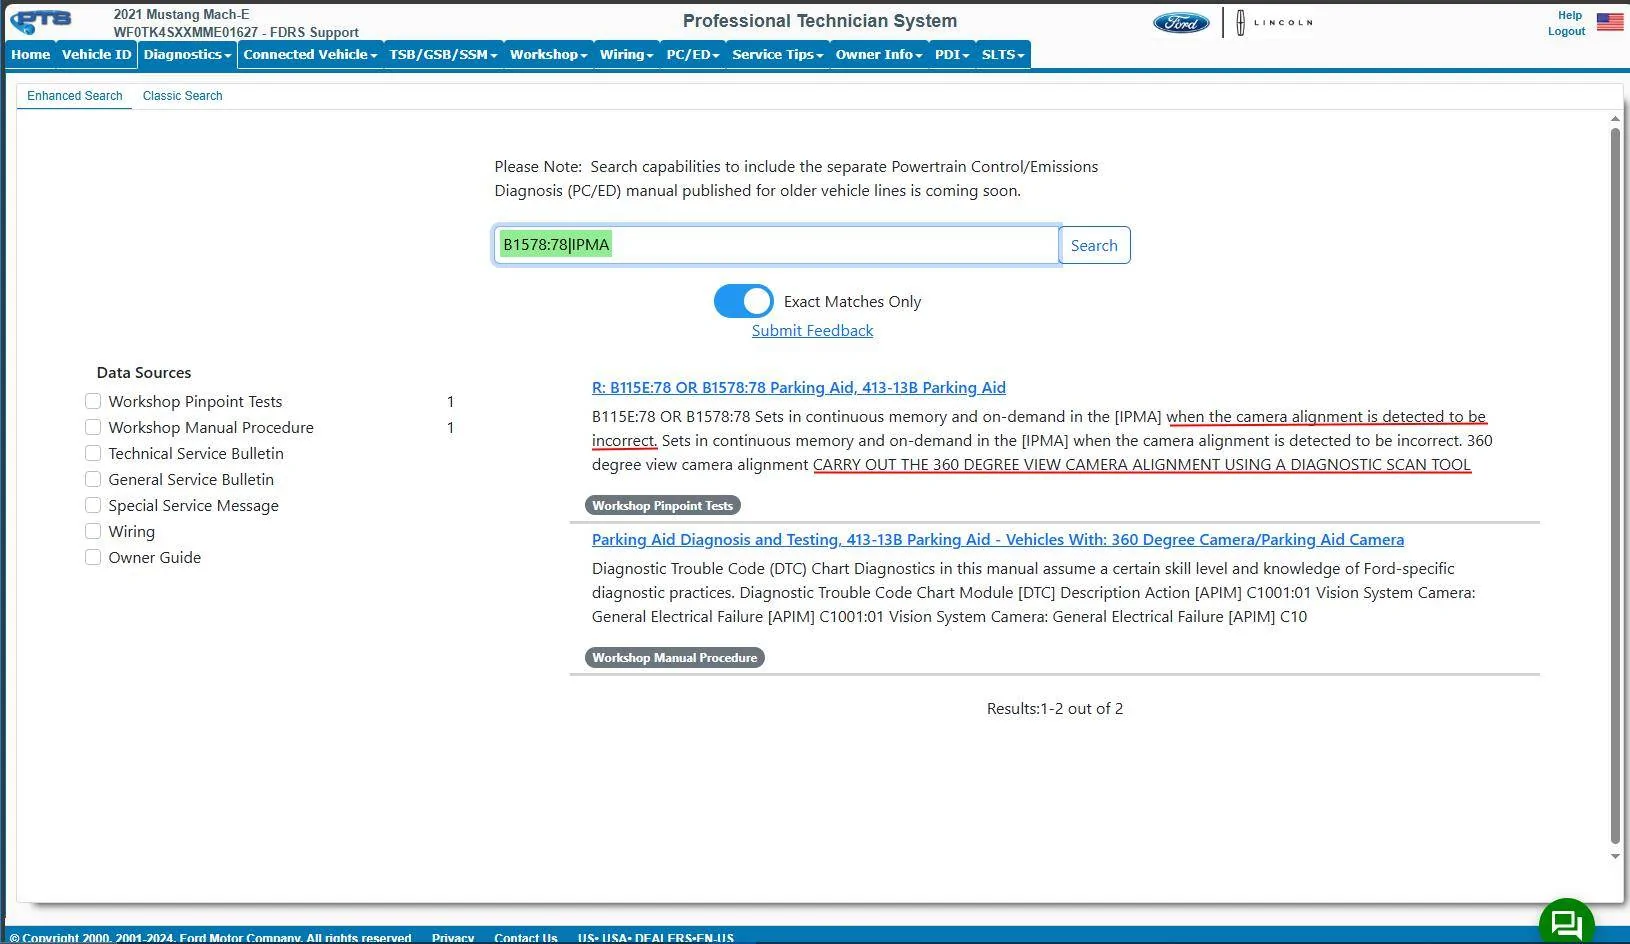The image size is (1630, 944).
Task: Switch to the Classic Search tab
Action: [x=182, y=96]
